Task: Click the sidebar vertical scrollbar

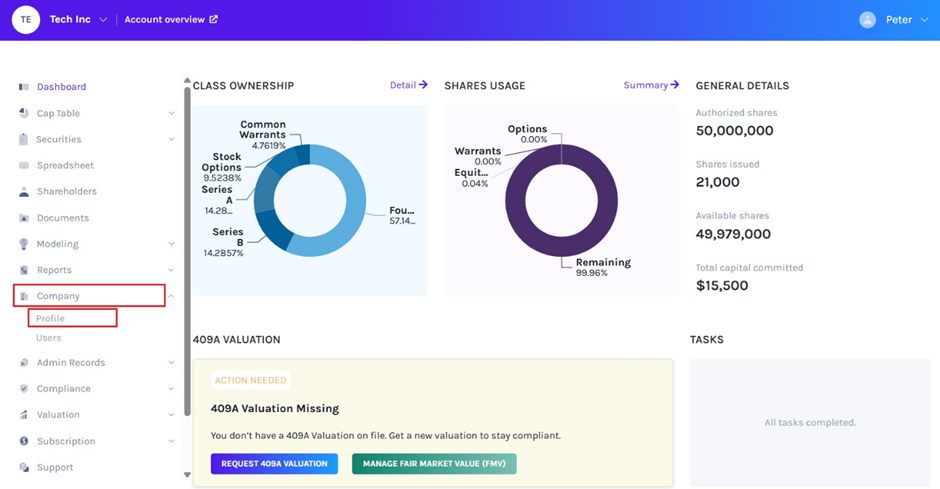Action: point(187,250)
